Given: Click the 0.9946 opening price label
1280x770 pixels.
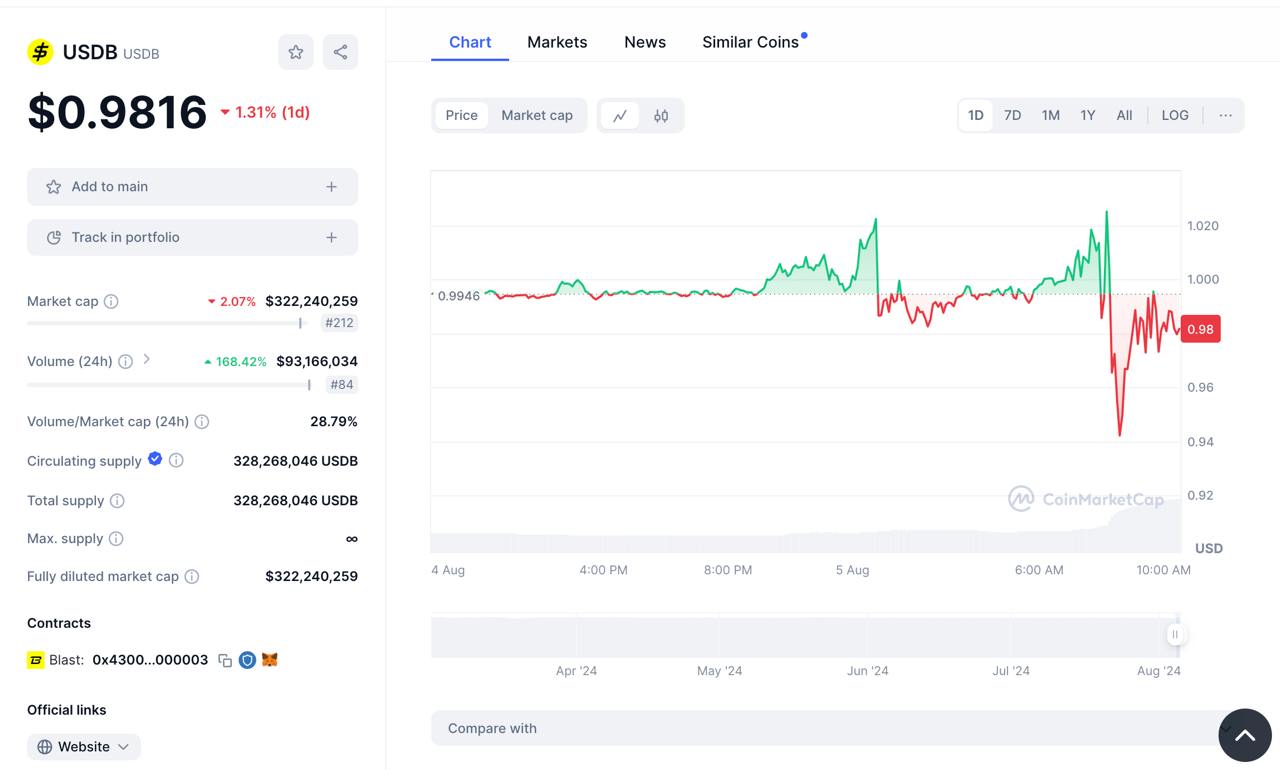Looking at the screenshot, I should pyautogui.click(x=459, y=295).
